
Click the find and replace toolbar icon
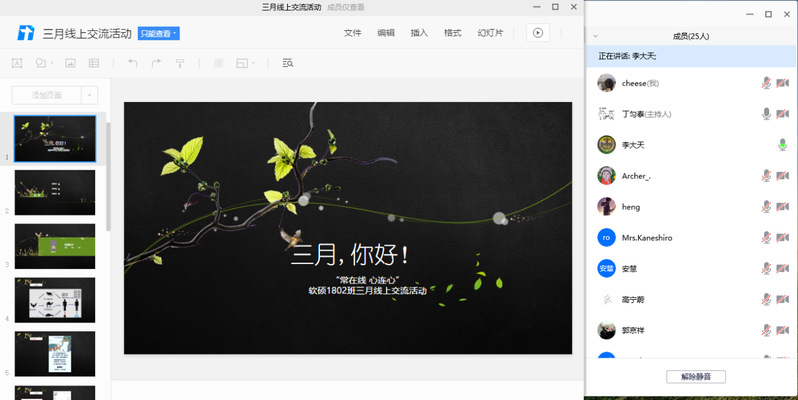[x=288, y=63]
